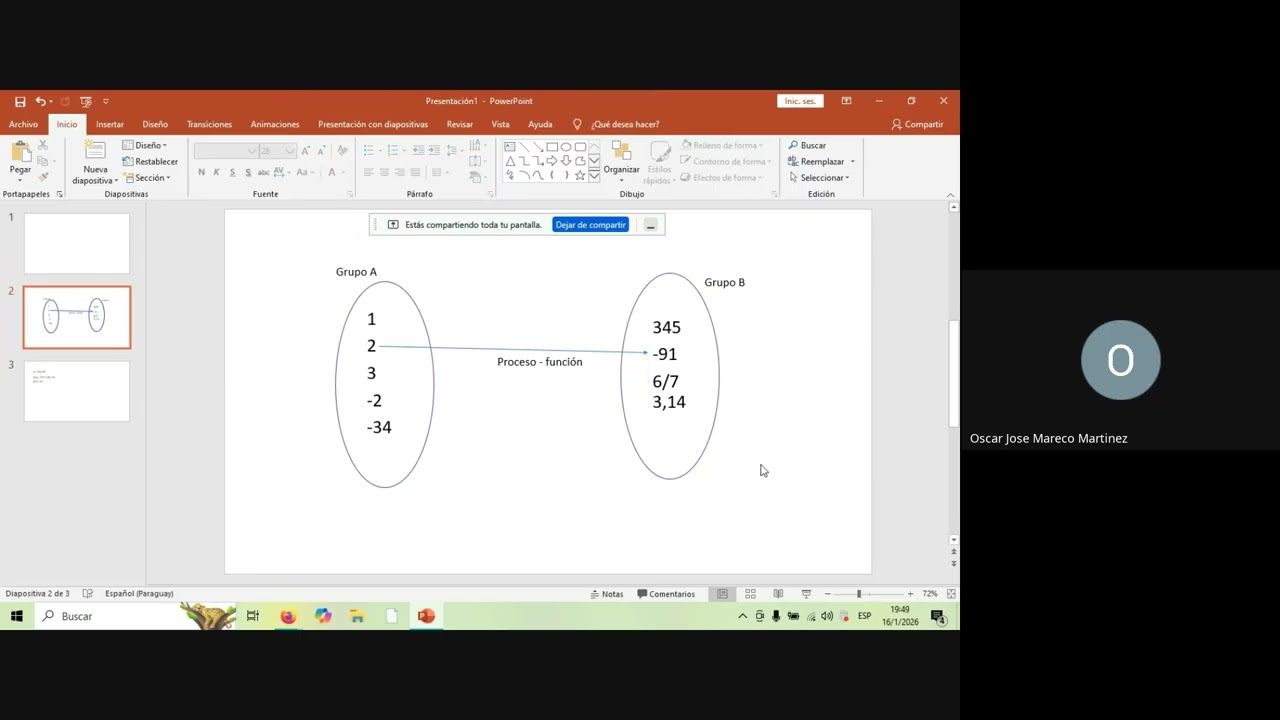Center text in Párrafo group
The height and width of the screenshot is (720, 1280).
click(x=384, y=172)
